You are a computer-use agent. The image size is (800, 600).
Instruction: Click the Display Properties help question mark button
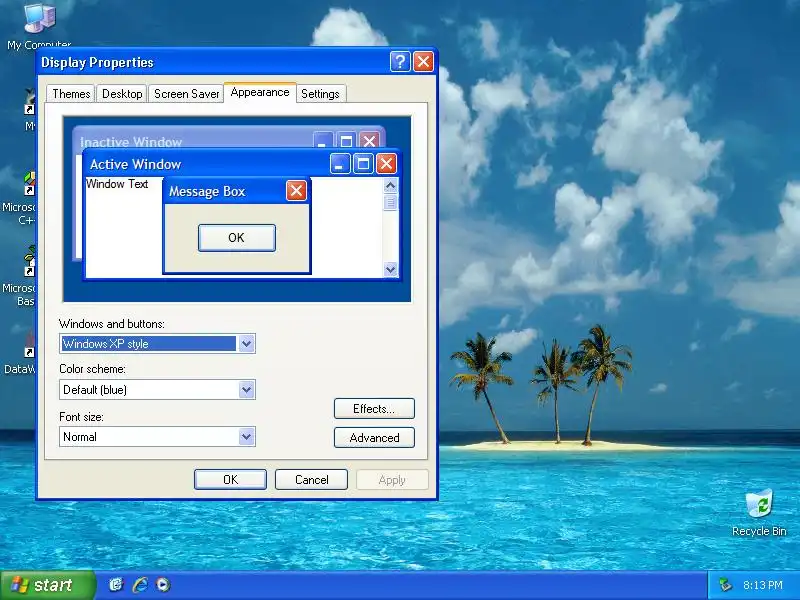400,62
